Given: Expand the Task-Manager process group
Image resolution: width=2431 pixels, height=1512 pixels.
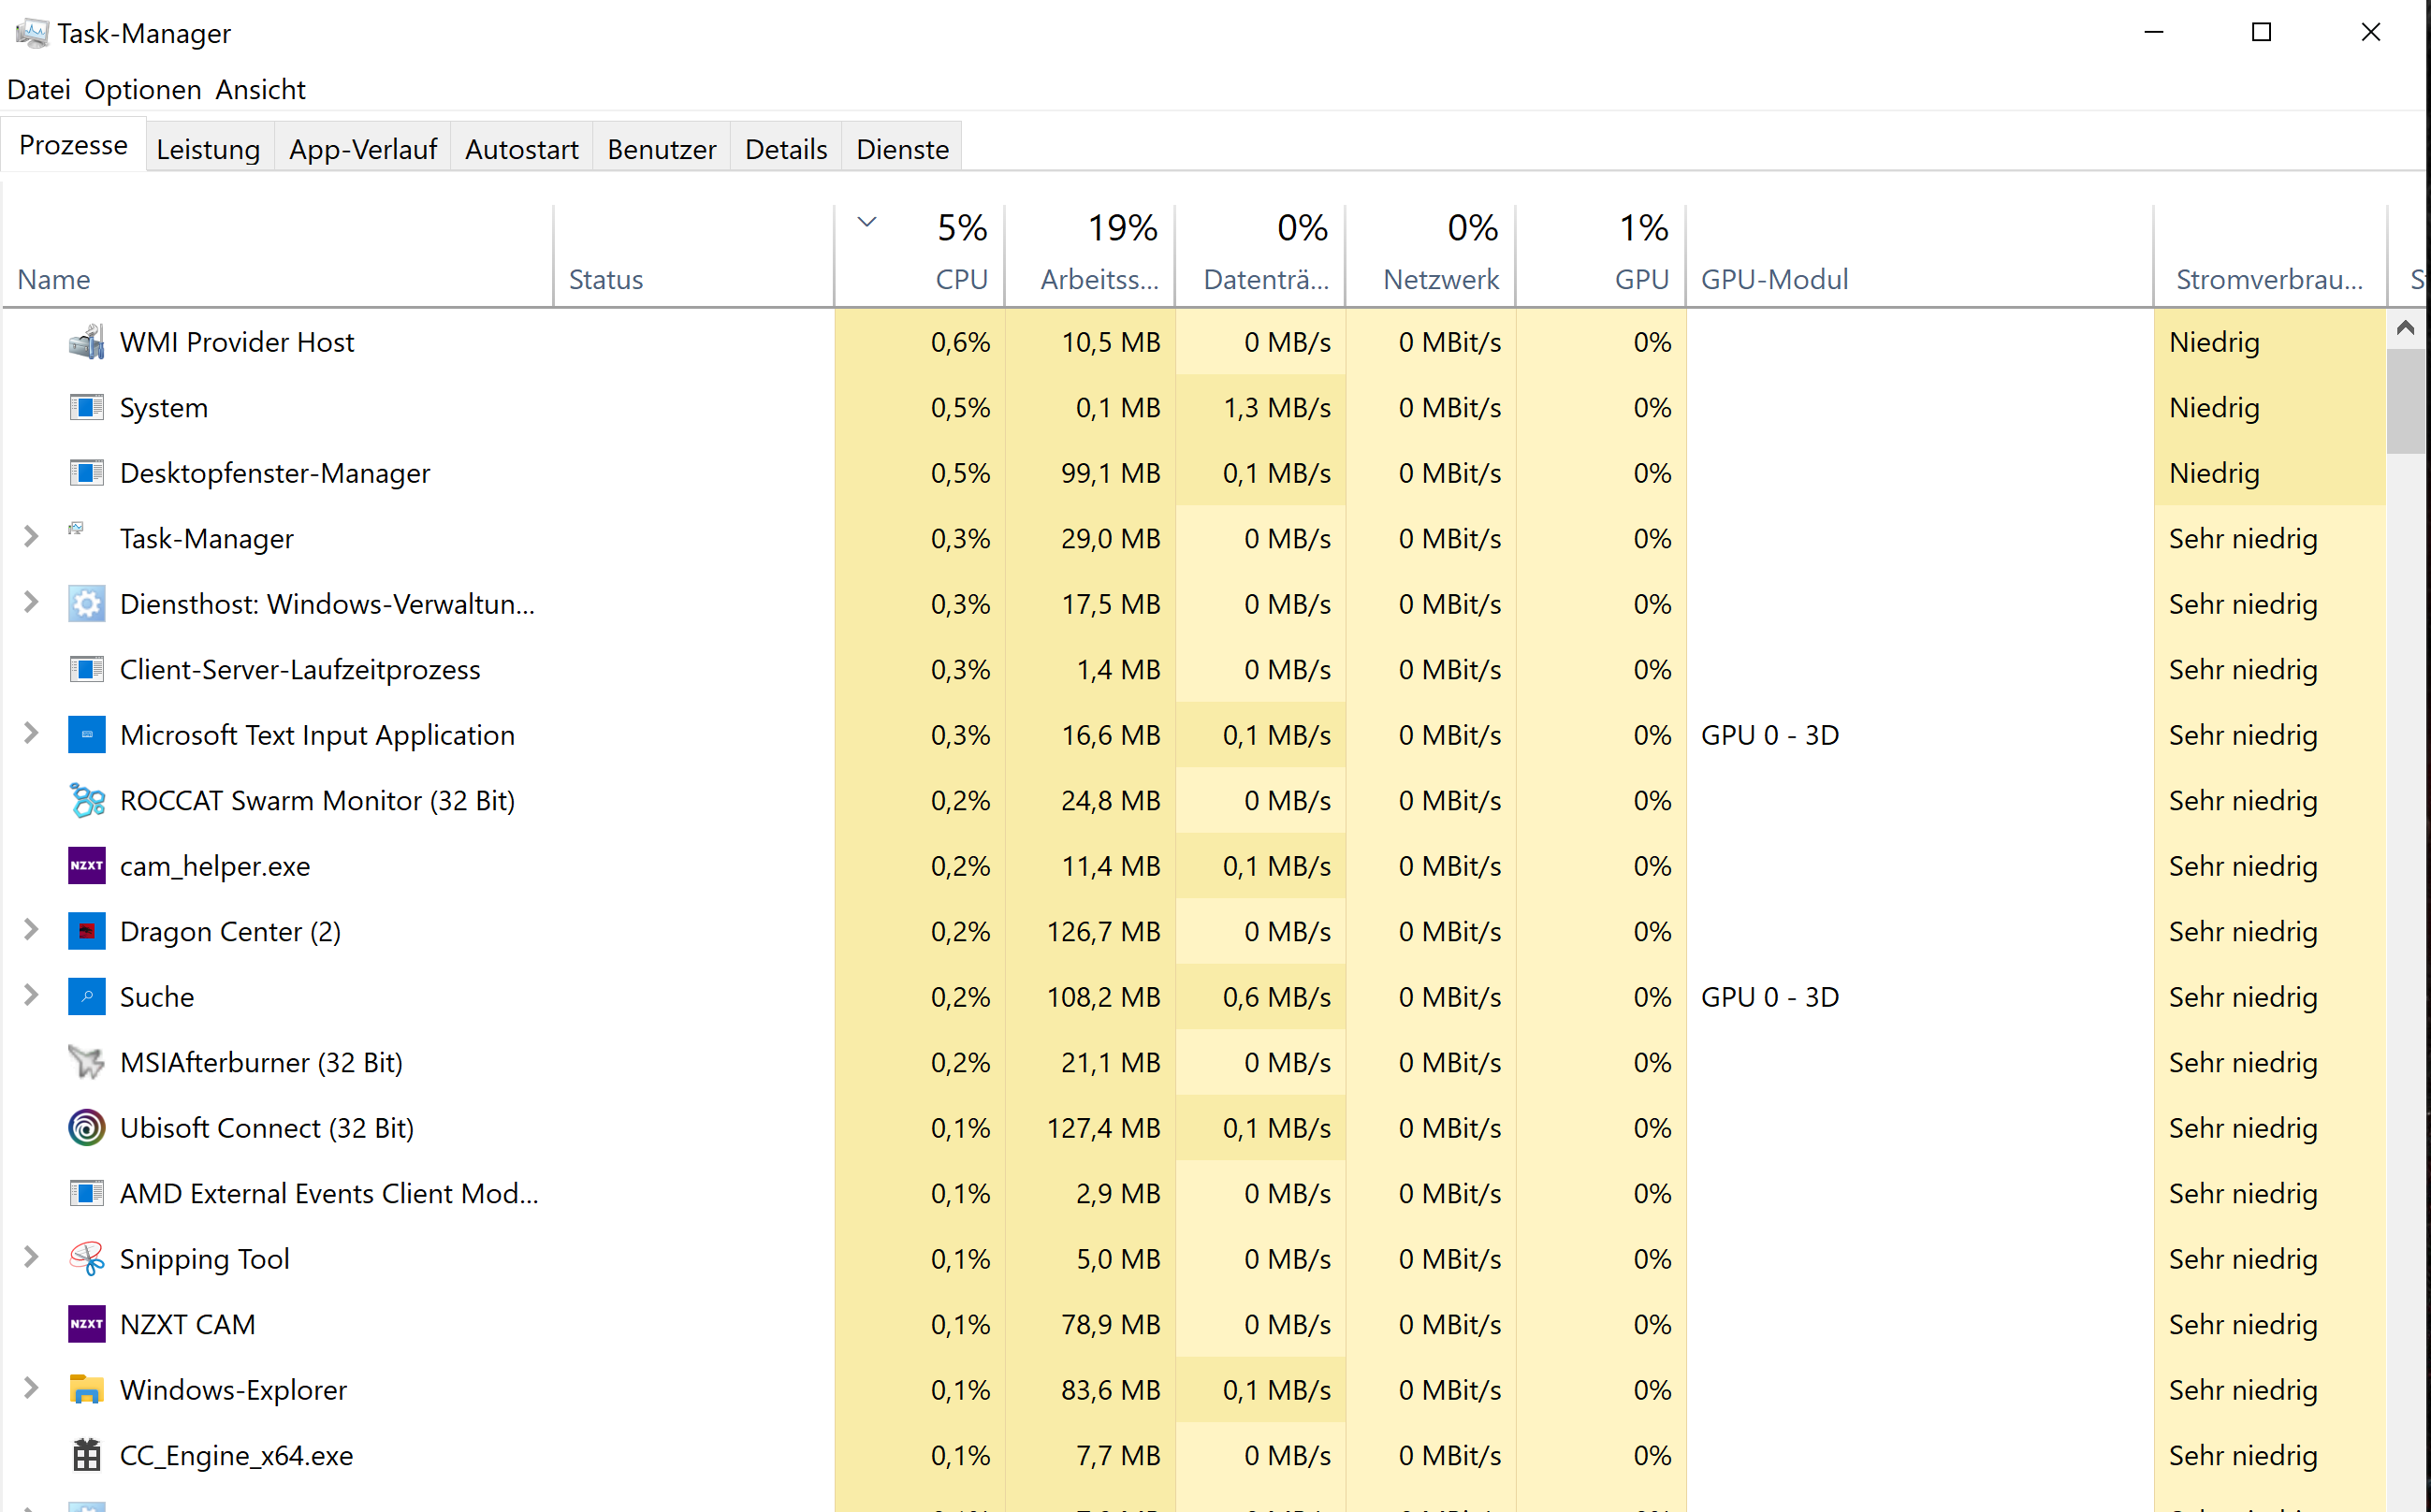Looking at the screenshot, I should coord(31,537).
